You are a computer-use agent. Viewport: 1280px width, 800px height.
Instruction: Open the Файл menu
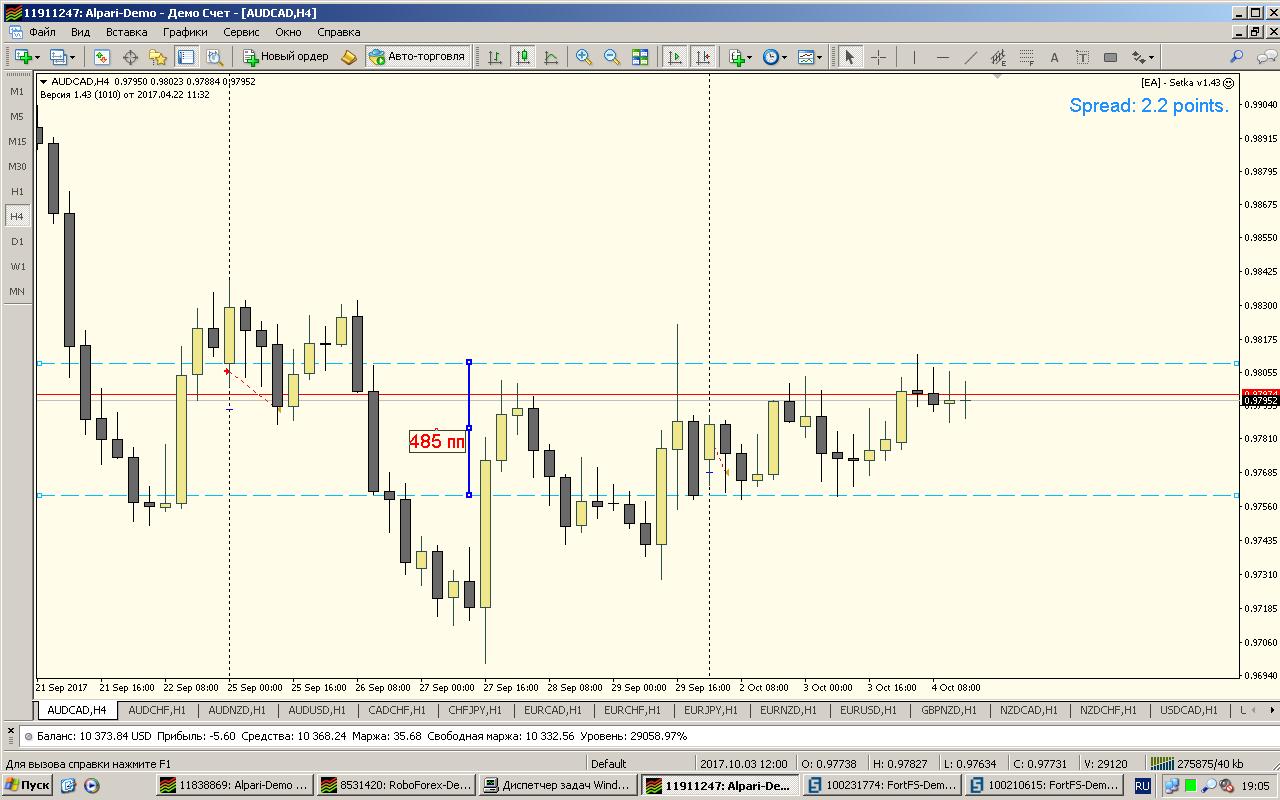(42, 32)
